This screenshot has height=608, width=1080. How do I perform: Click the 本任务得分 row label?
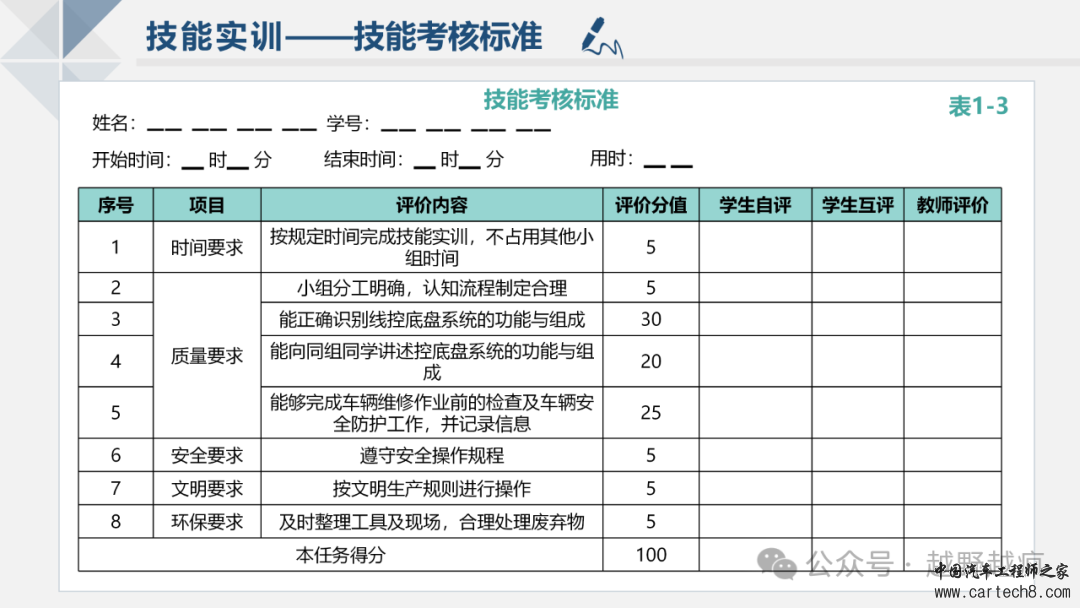coord(341,554)
